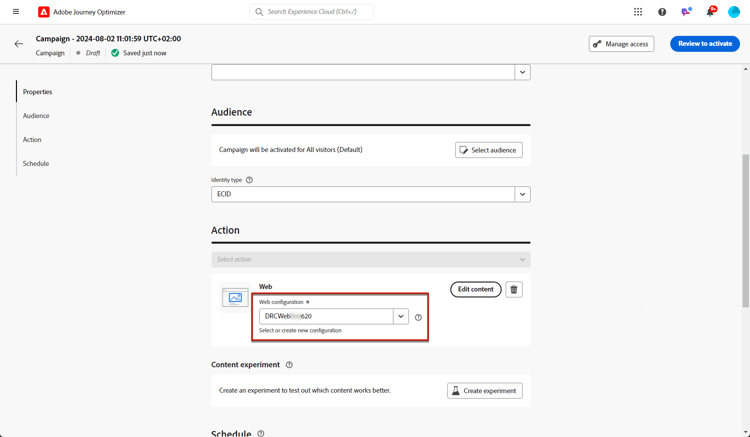The image size is (750, 437).
Task: Click the ECID identity type field
Action: 363,195
